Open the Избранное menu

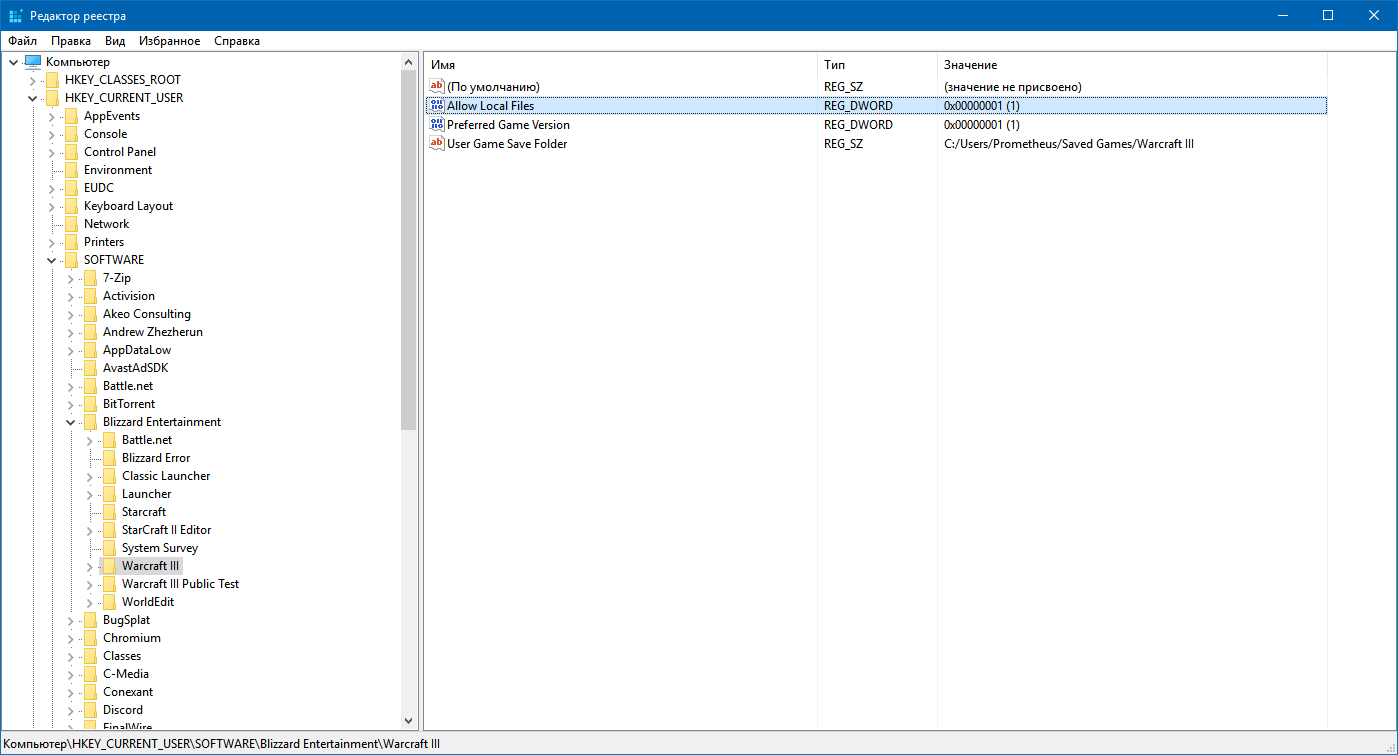click(x=170, y=41)
